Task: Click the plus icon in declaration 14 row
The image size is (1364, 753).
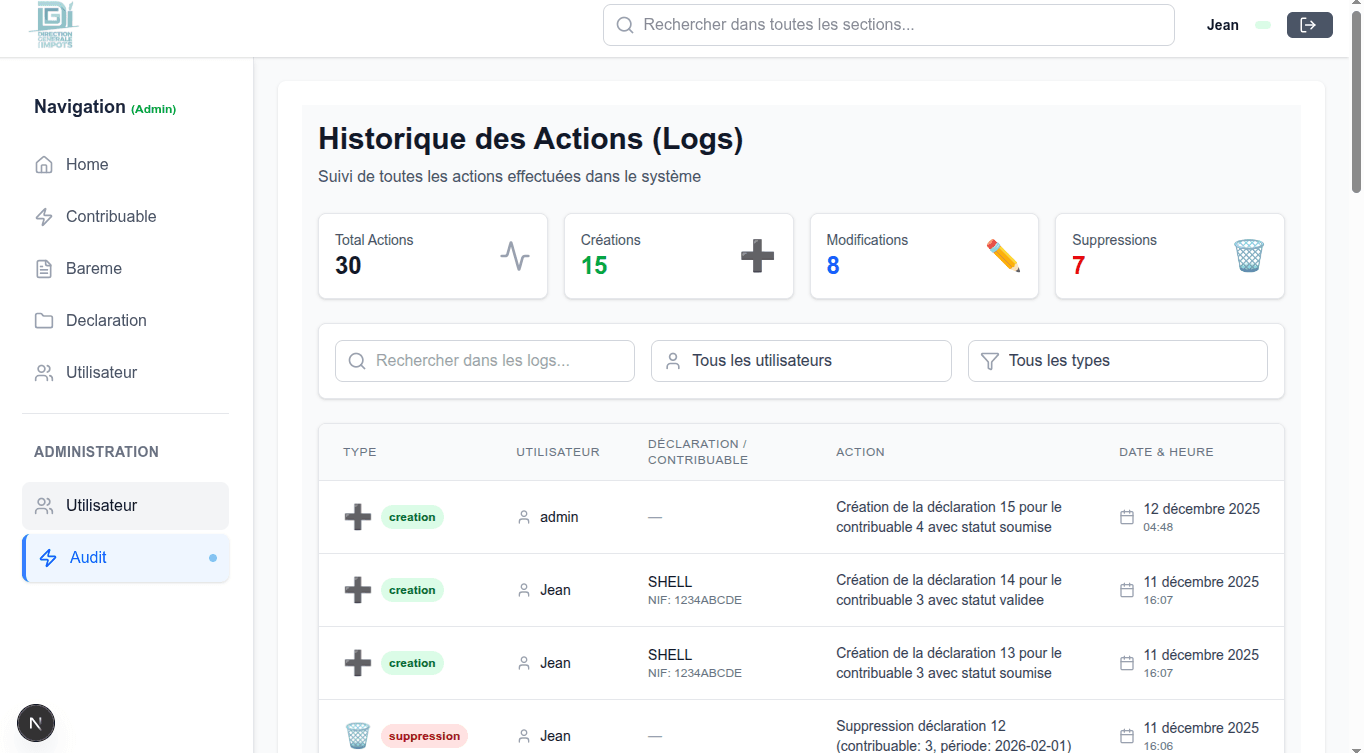Action: tap(358, 590)
